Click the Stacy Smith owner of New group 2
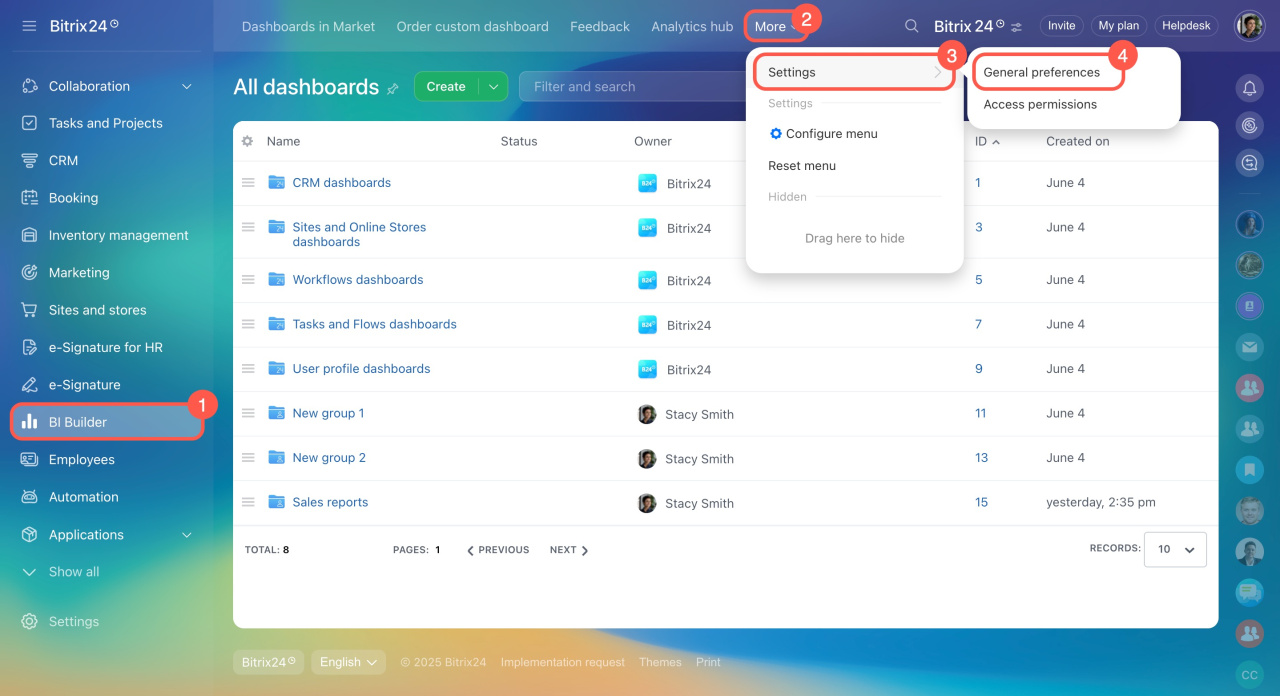This screenshot has height=696, width=1280. [x=699, y=459]
